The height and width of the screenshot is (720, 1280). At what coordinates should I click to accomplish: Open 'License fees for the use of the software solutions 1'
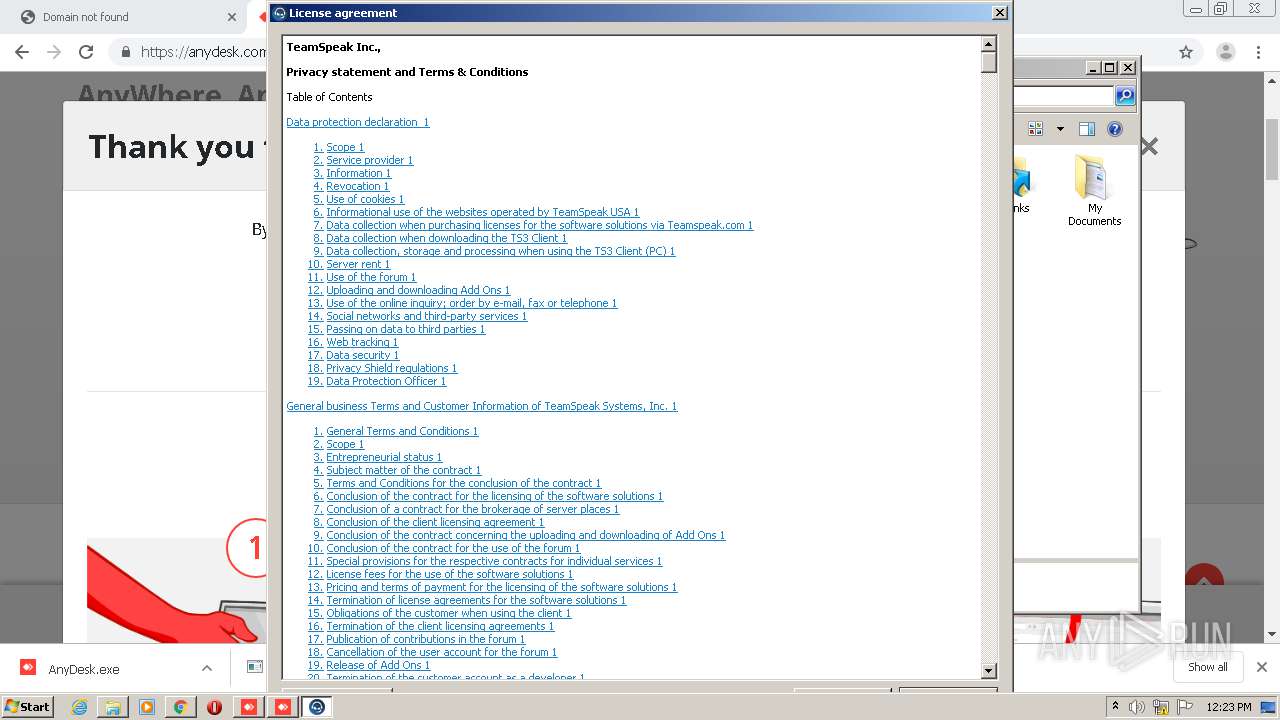pyautogui.click(x=449, y=574)
